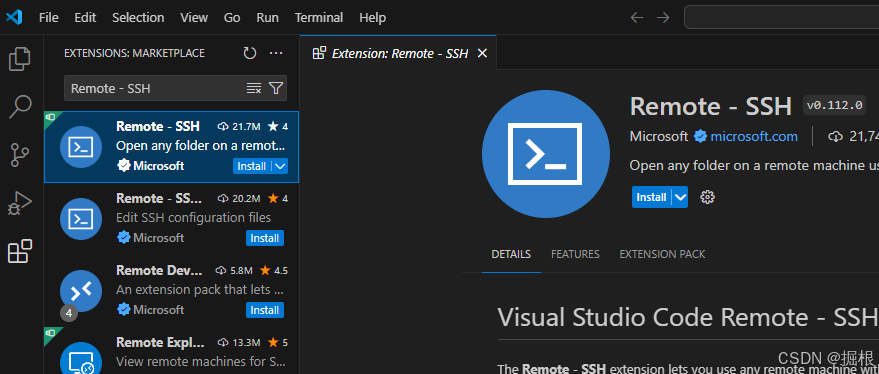Viewport: 879px width, 374px height.
Task: Click the large Remote - SSH logo
Action: [x=545, y=154]
